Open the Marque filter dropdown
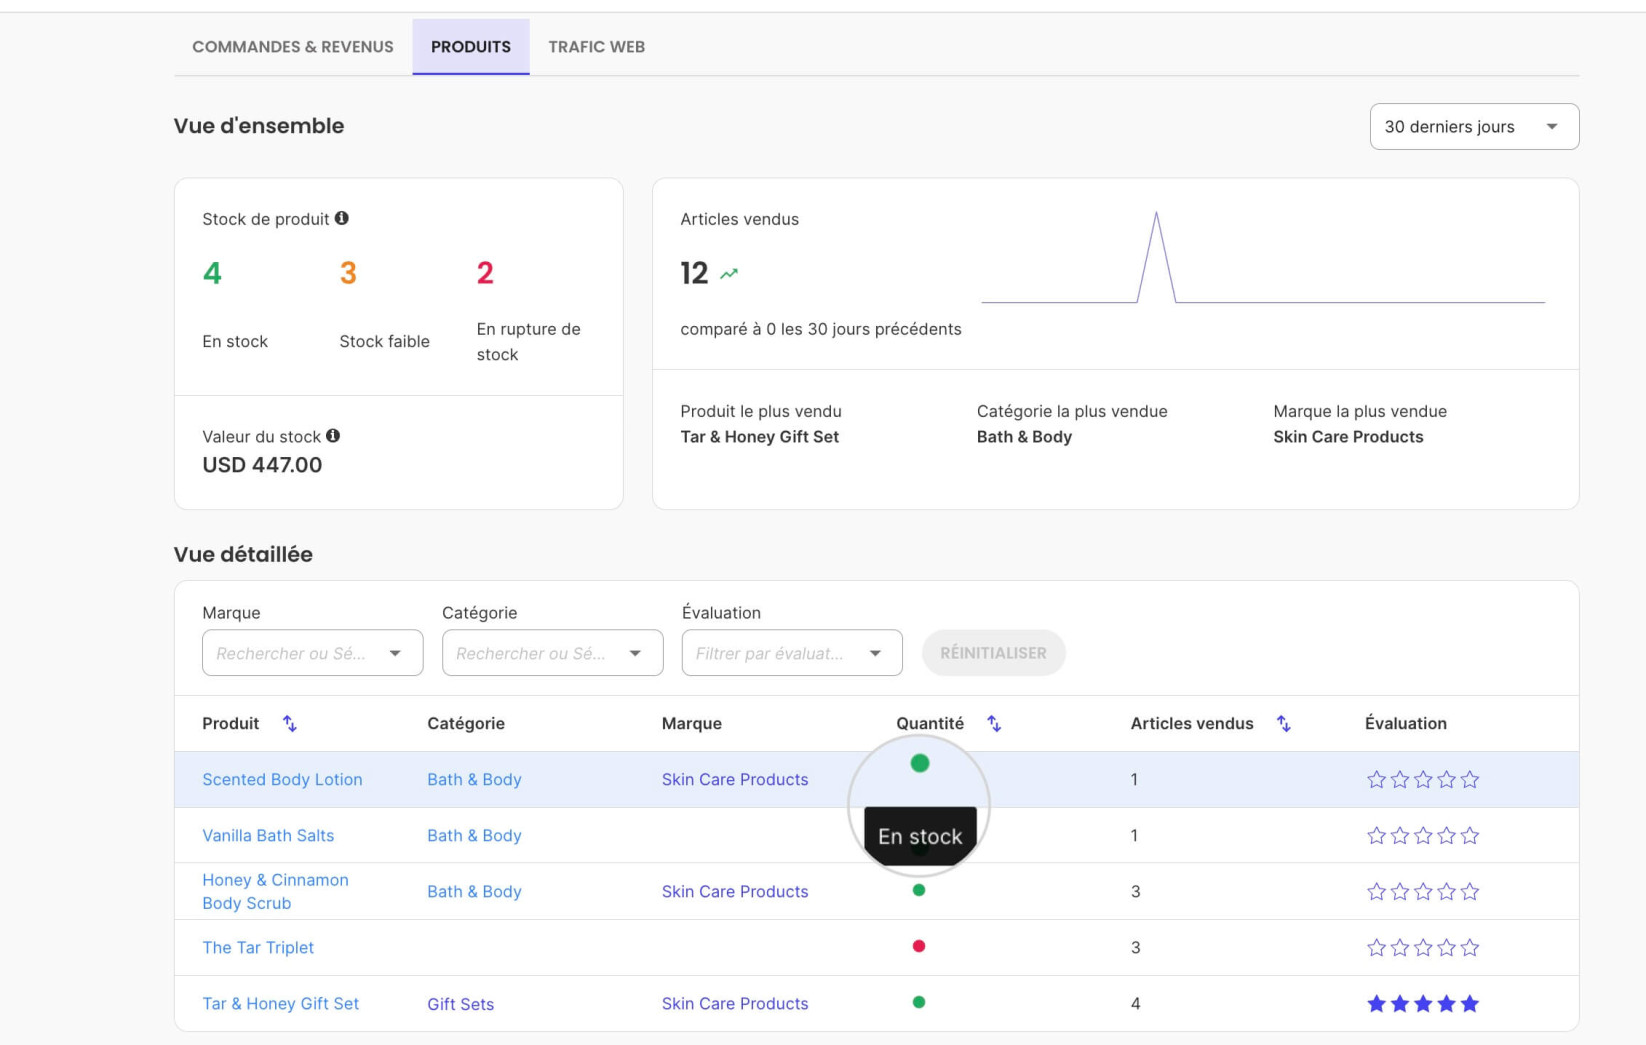Screen dimensions: 1646x1045 pos(313,653)
